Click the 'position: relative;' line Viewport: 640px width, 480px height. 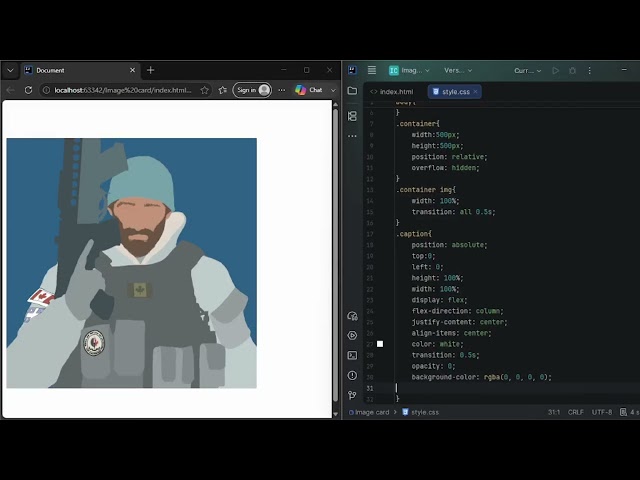click(x=449, y=157)
